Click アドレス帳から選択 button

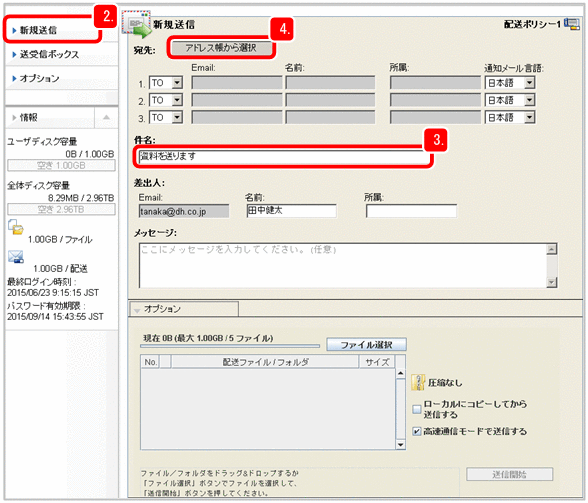[x=221, y=48]
